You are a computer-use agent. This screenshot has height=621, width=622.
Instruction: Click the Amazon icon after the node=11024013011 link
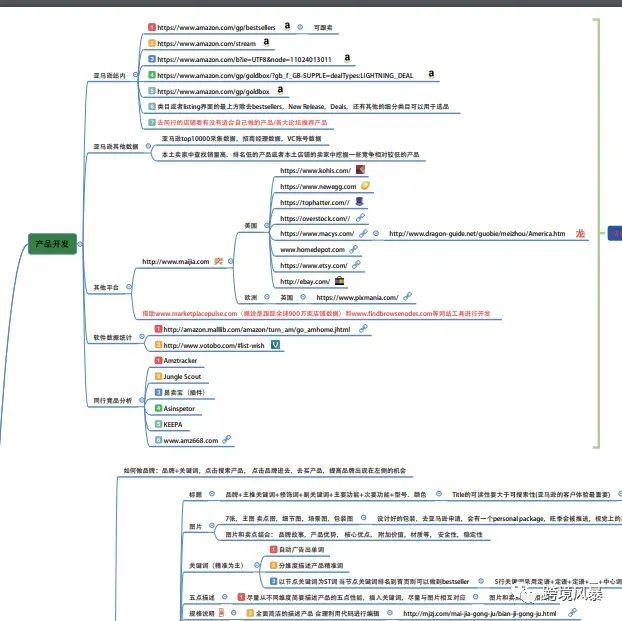[x=347, y=58]
